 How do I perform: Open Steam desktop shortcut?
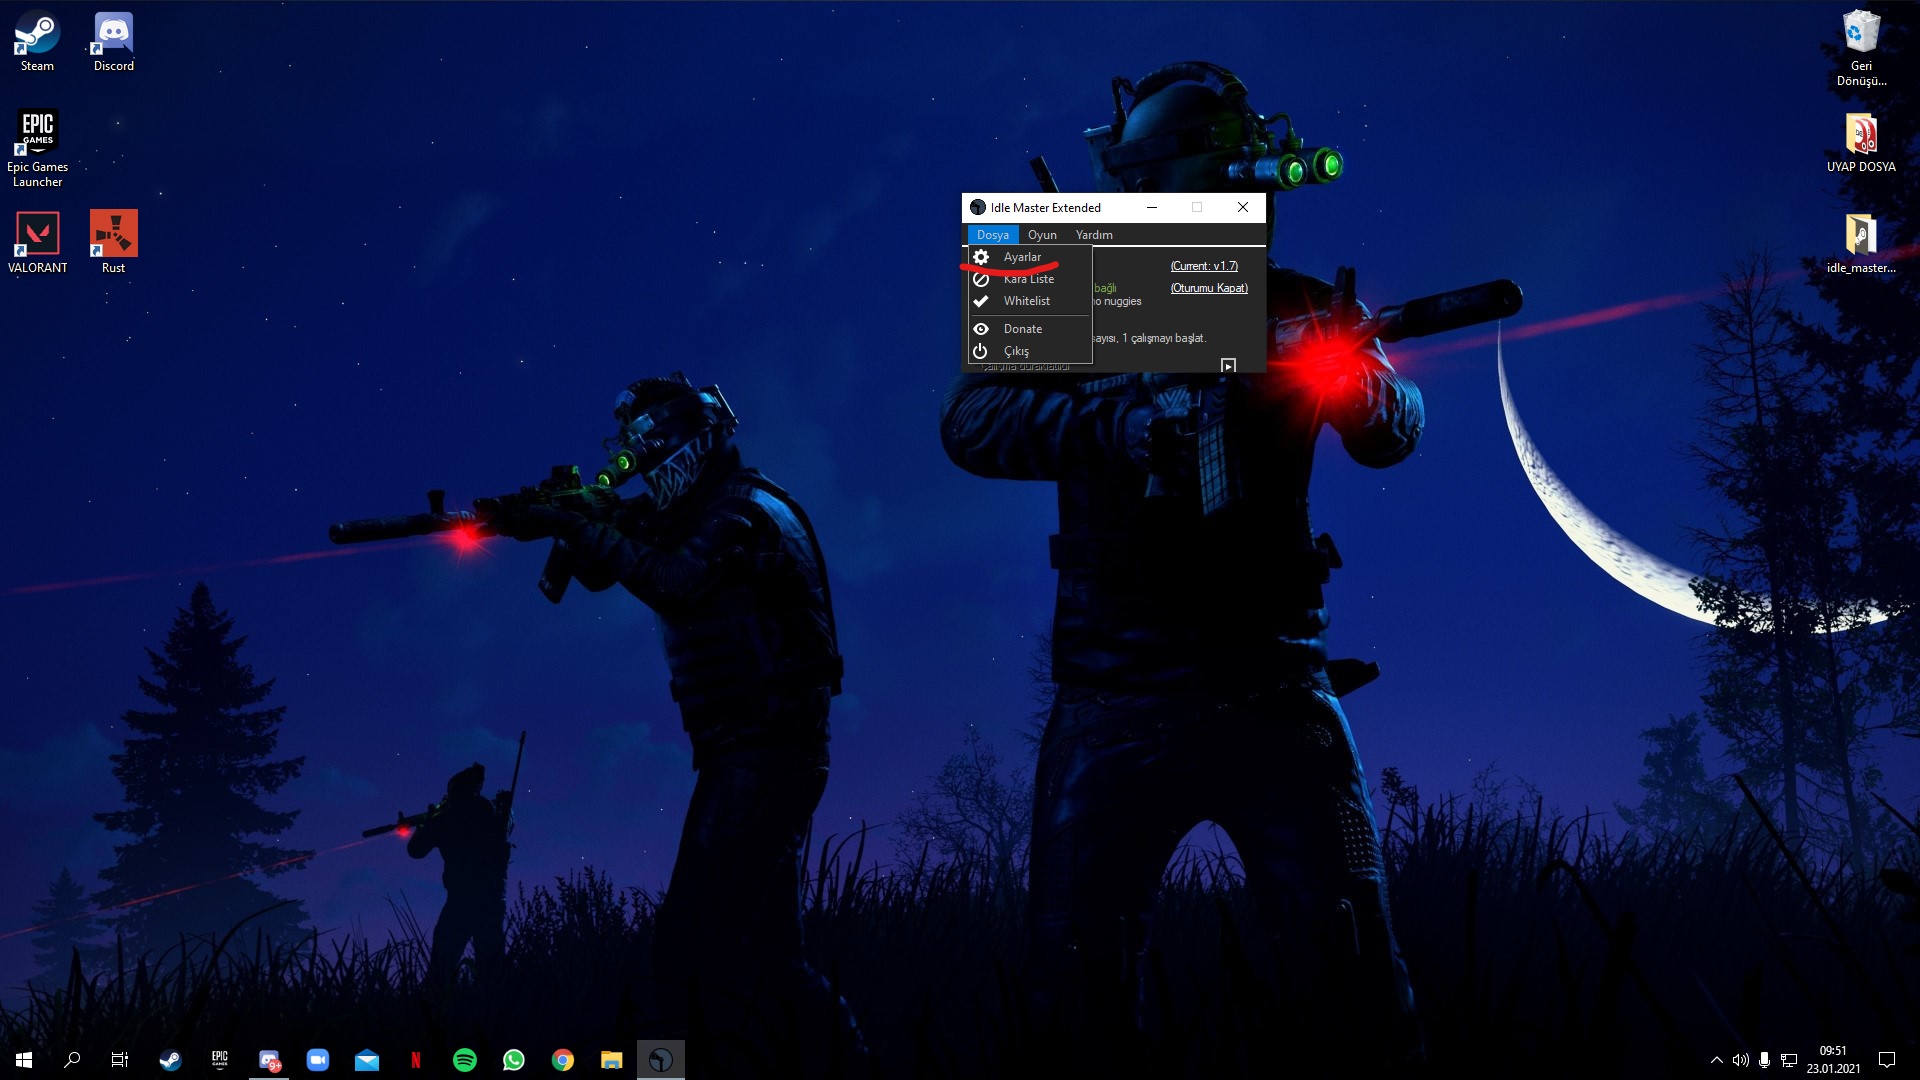[x=37, y=42]
